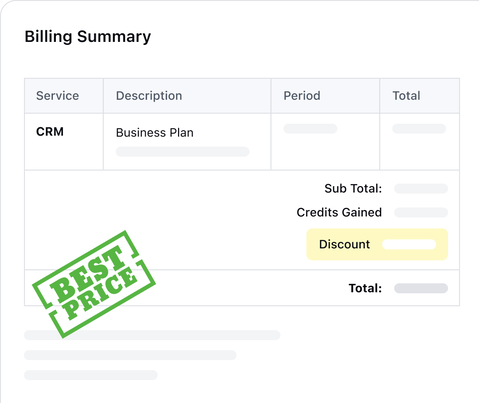This screenshot has height=403, width=480.
Task: Click the Total column header
Action: (406, 96)
